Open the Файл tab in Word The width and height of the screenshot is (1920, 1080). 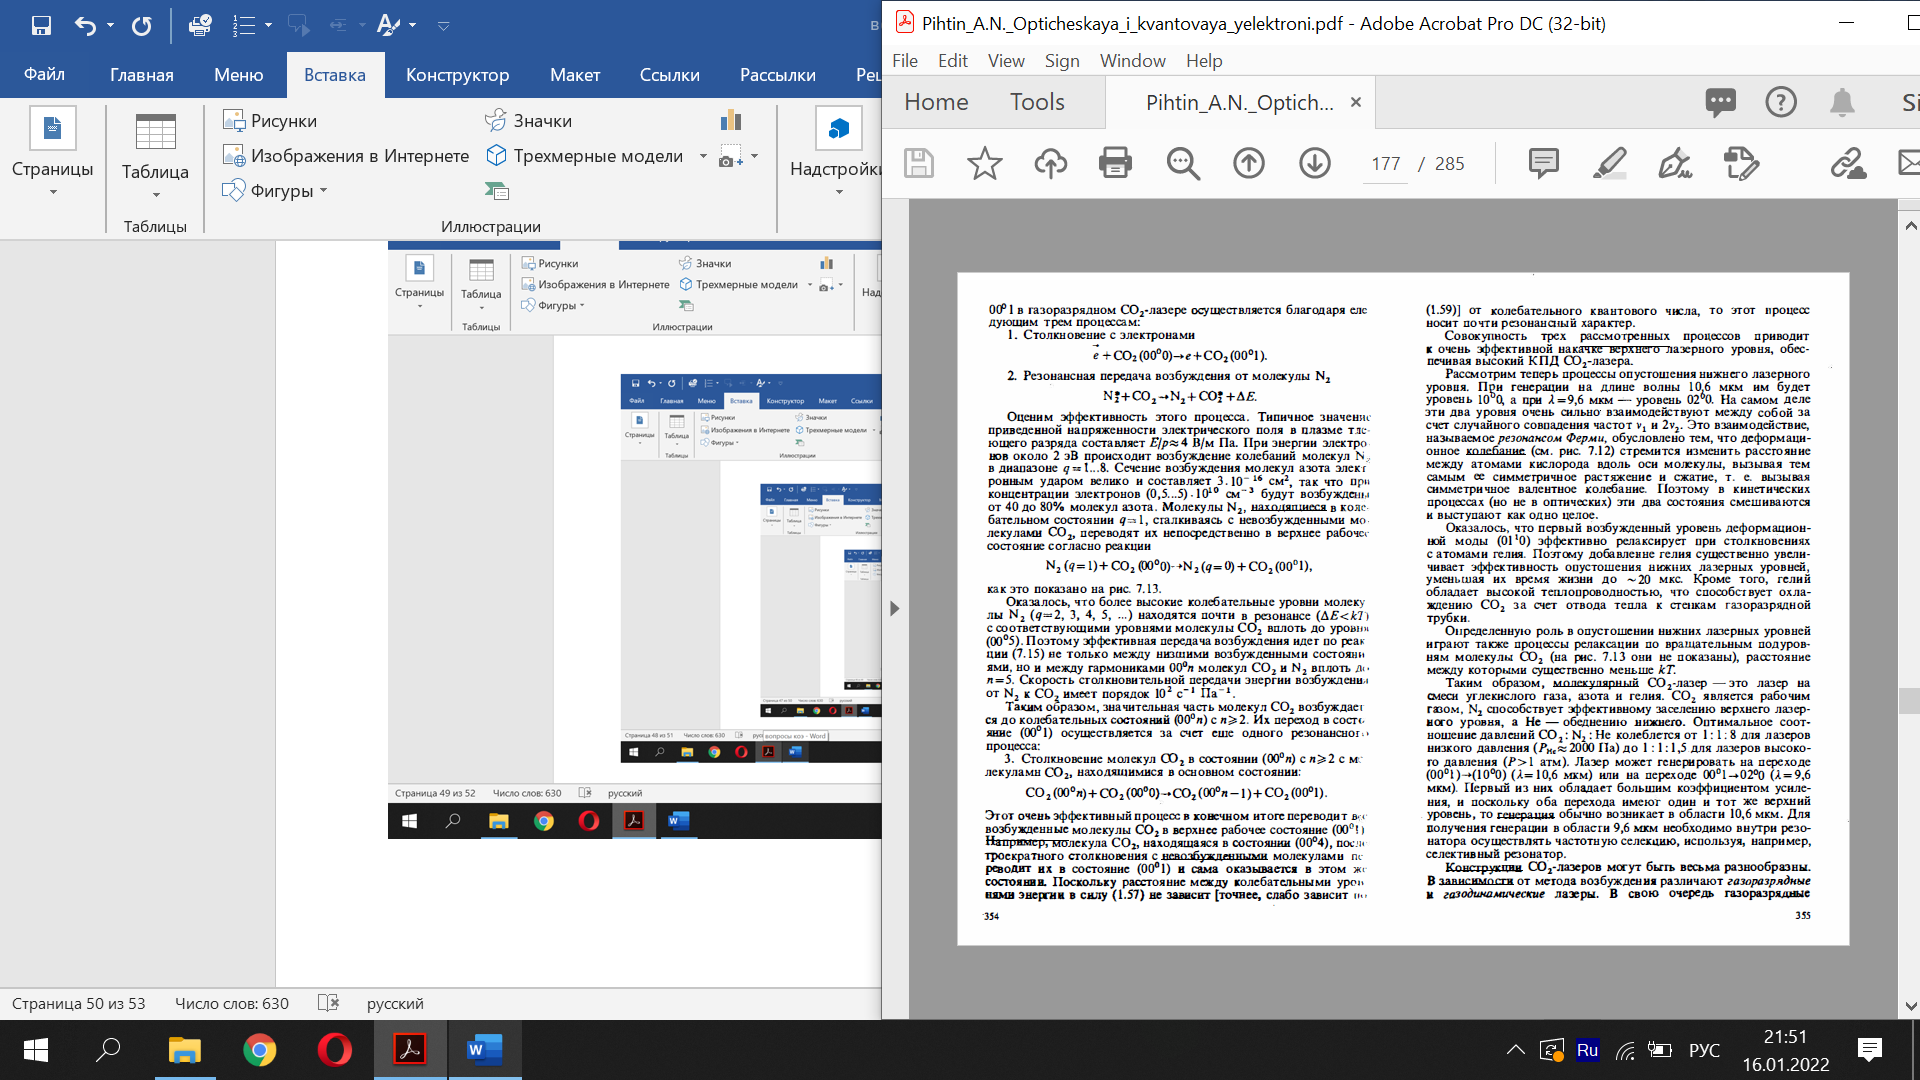point(44,75)
